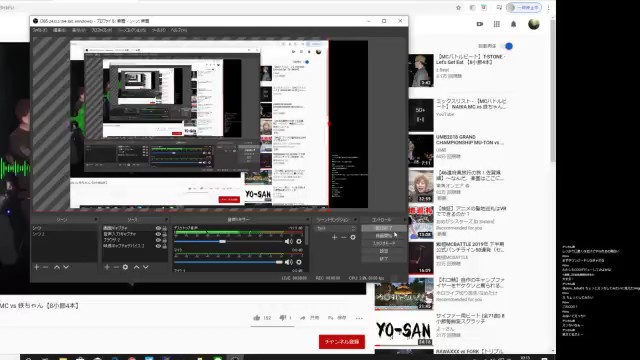Image resolution: width=640 pixels, height=360 pixels.
Task: Click the red channel subscribe button
Action: point(342,342)
